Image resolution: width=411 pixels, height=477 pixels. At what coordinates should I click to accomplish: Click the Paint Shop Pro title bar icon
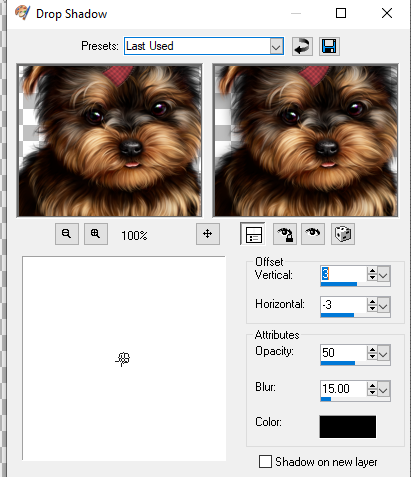click(x=22, y=13)
